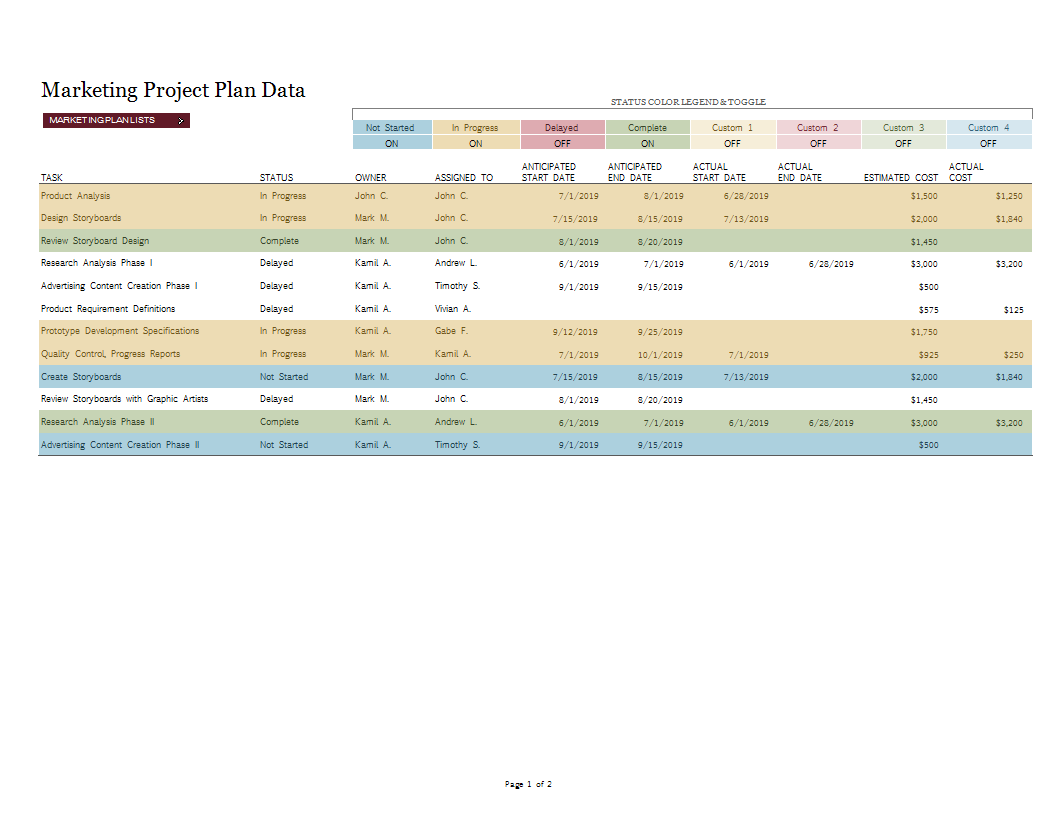Click the Custom 2 pink legend swatch

pos(818,128)
